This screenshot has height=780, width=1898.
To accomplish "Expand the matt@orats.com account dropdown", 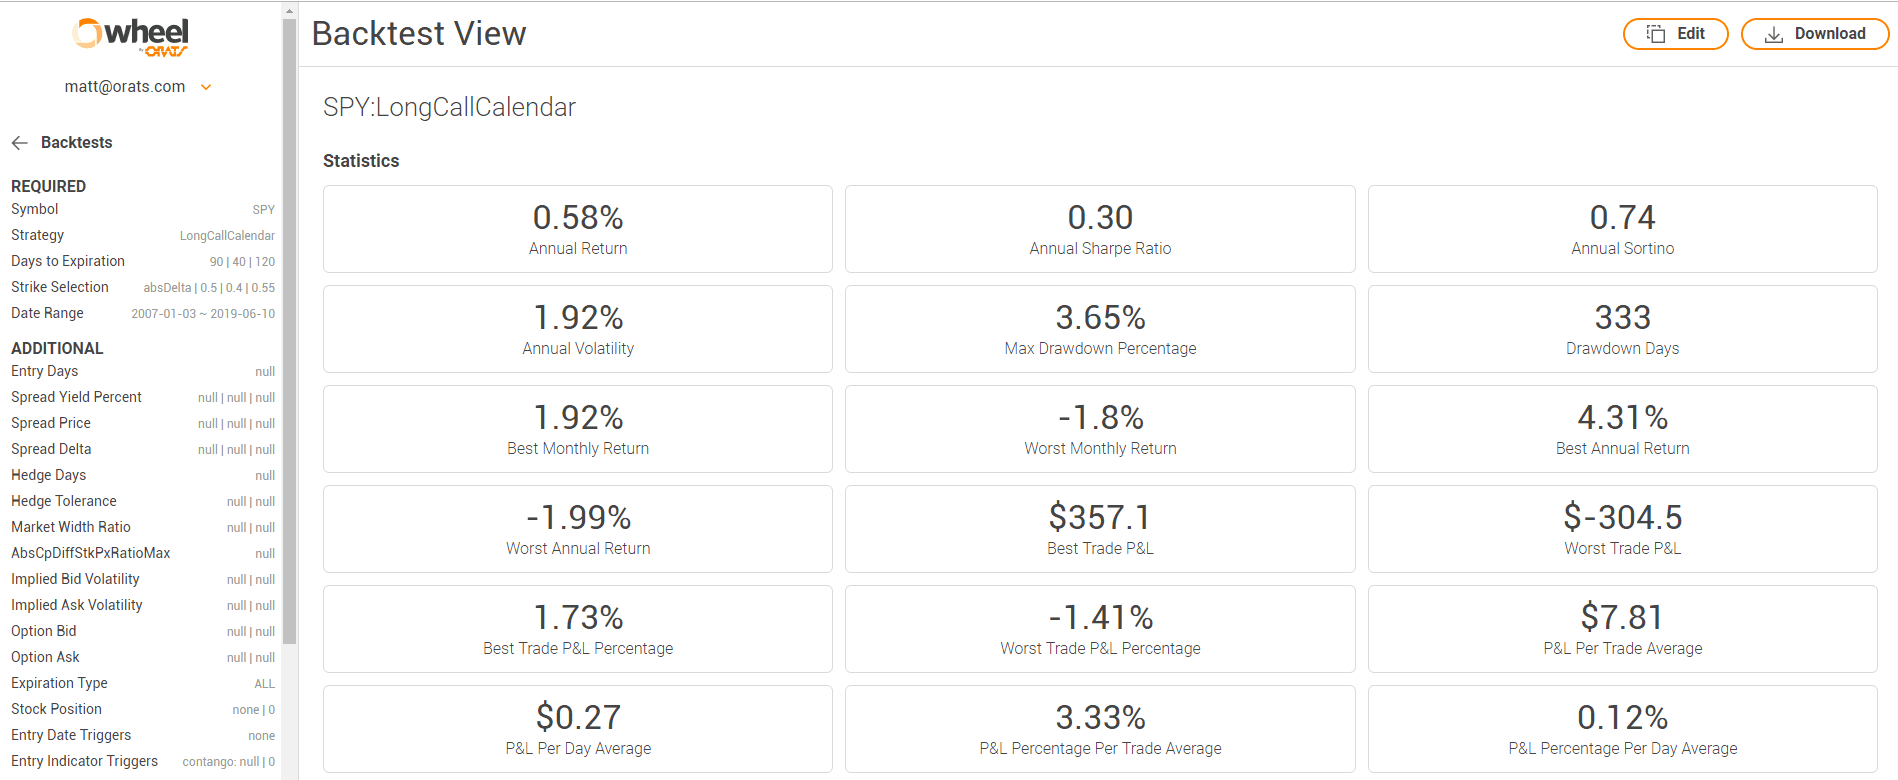I will tap(206, 87).
